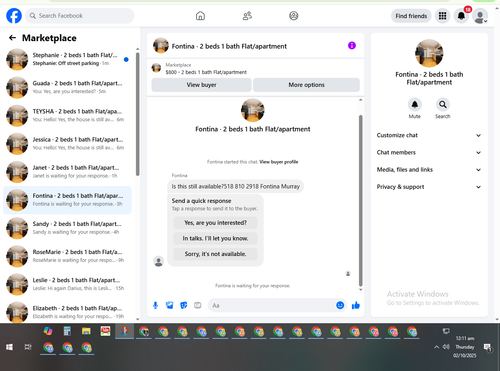500x371 pixels.
Task: Show hidden system tray icons
Action: point(436,347)
